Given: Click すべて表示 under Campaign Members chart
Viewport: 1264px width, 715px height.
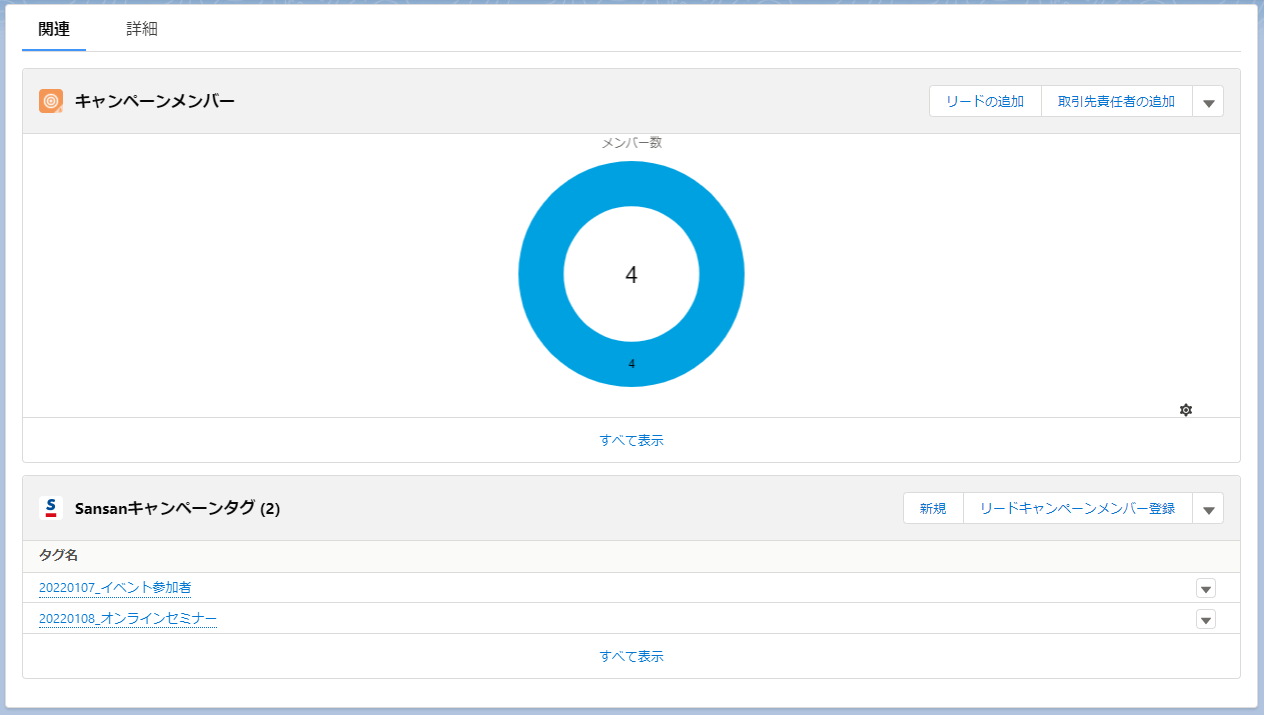Looking at the screenshot, I should pyautogui.click(x=631, y=440).
